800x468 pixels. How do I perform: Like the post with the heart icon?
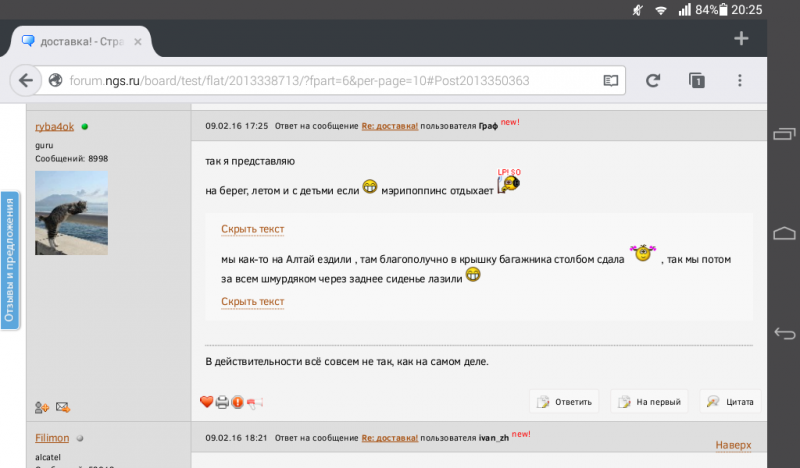click(x=207, y=402)
